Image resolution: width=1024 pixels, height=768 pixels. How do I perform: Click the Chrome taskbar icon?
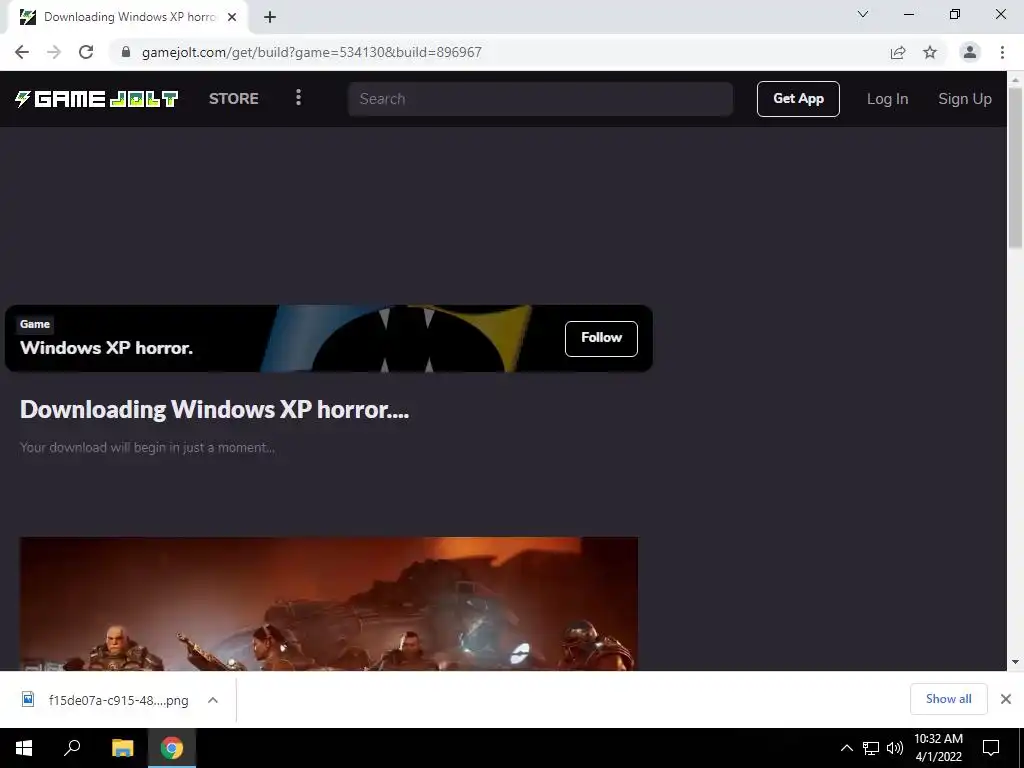172,748
